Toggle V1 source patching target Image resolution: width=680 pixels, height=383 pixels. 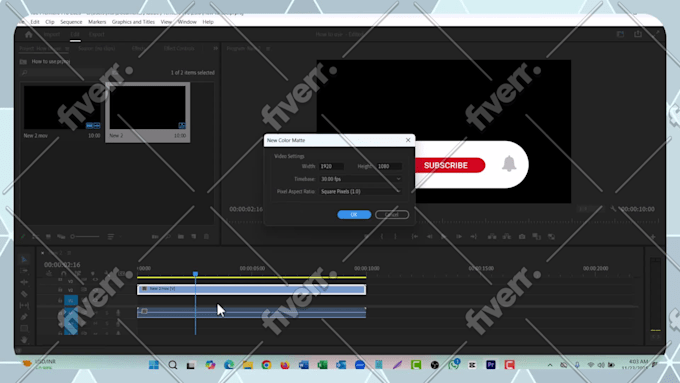tap(71, 300)
